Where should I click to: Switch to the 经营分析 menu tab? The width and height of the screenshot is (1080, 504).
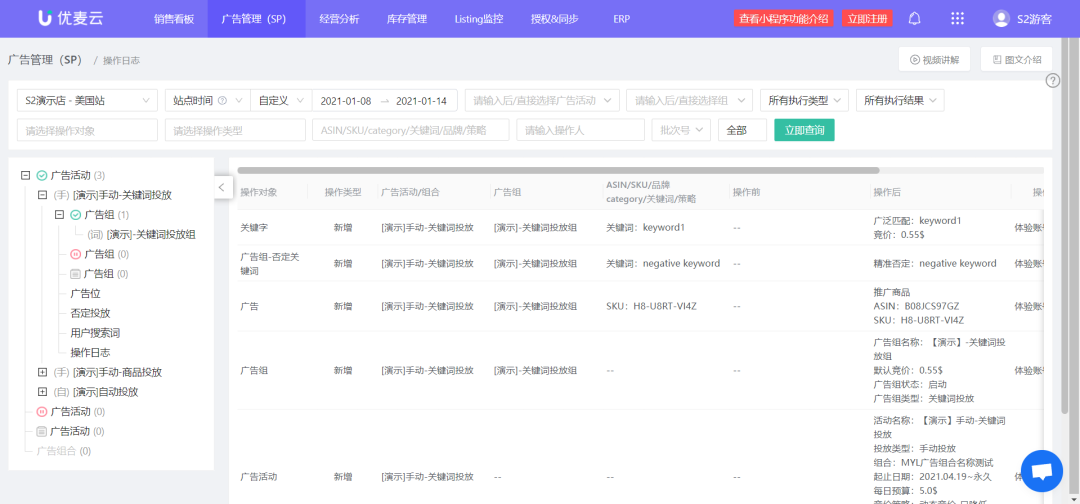pyautogui.click(x=339, y=19)
